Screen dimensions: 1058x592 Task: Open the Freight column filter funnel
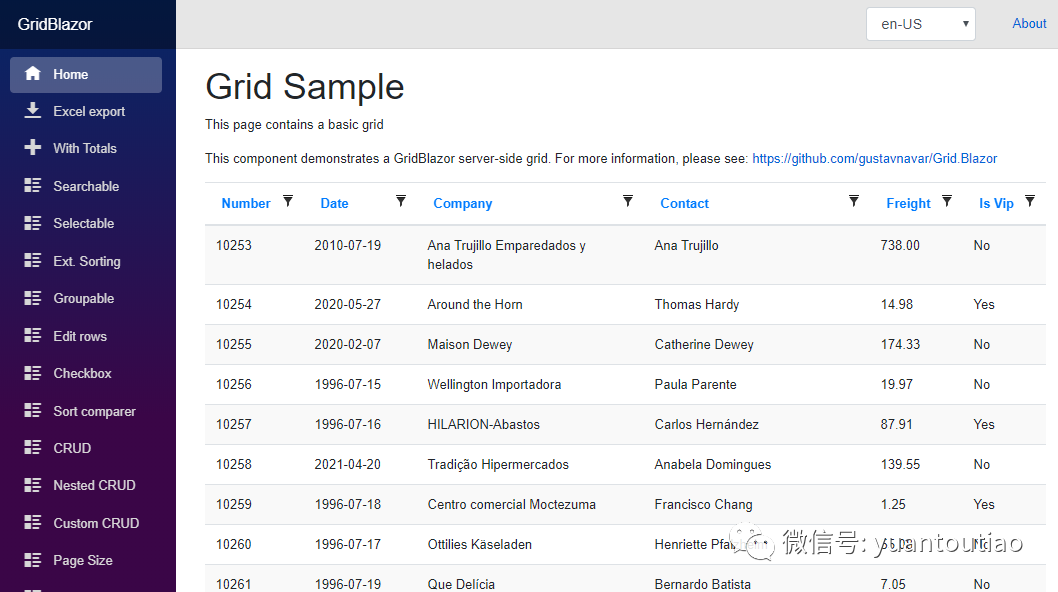(x=947, y=201)
